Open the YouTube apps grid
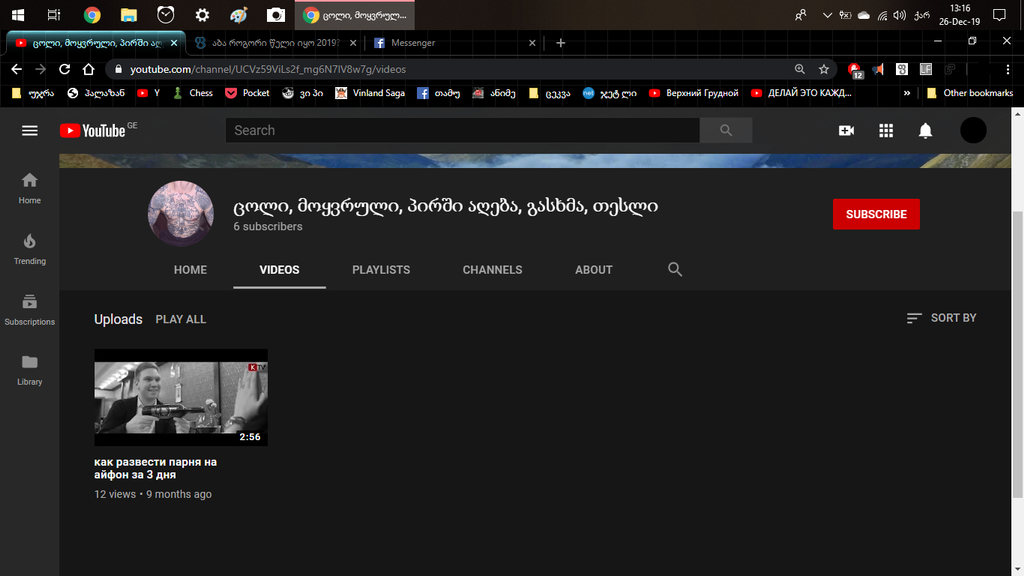Viewport: 1024px width, 576px height. point(886,131)
